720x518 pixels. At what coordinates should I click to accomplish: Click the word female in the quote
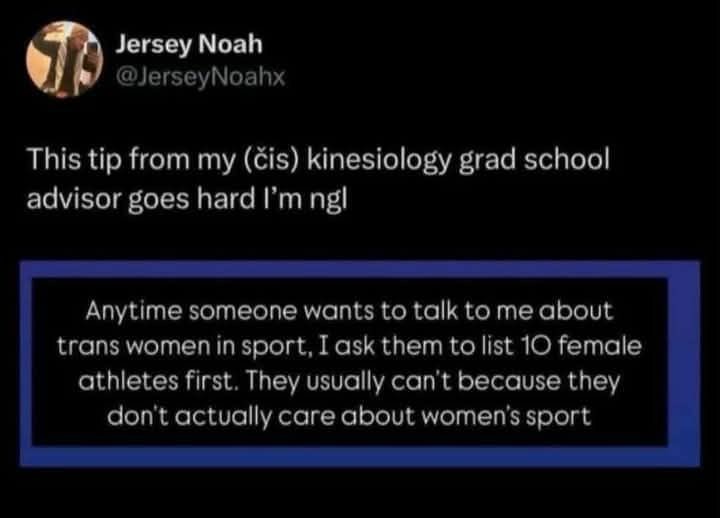(x=600, y=346)
